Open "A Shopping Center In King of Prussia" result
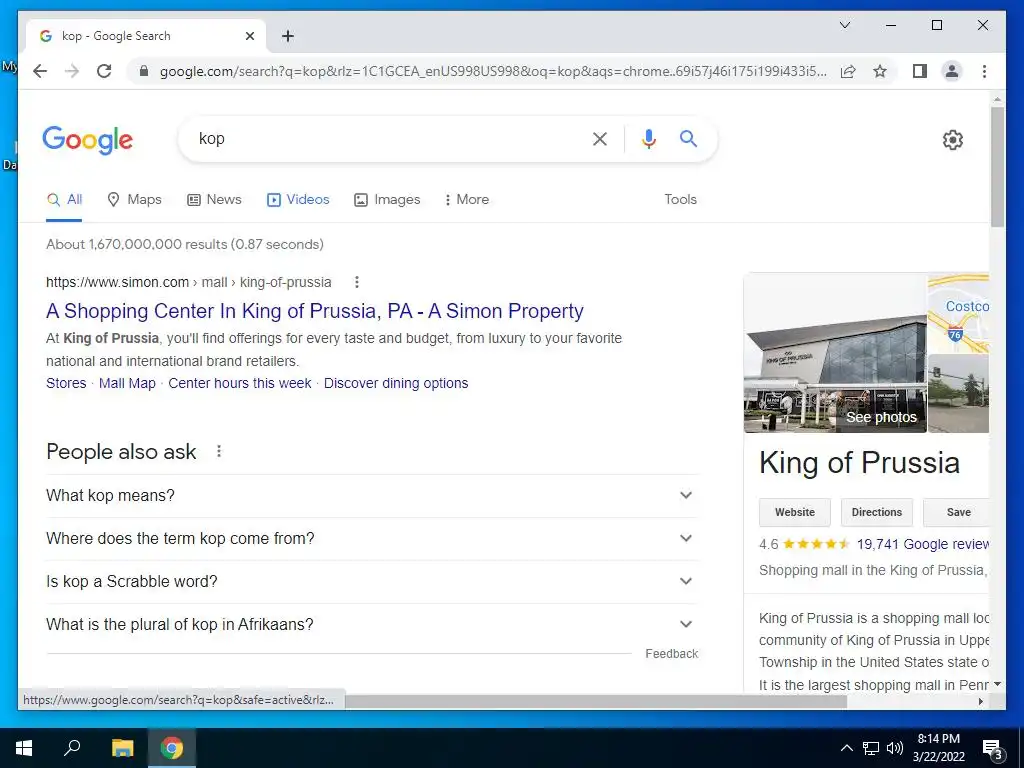Screen dimensions: 1024x768 [315, 311]
